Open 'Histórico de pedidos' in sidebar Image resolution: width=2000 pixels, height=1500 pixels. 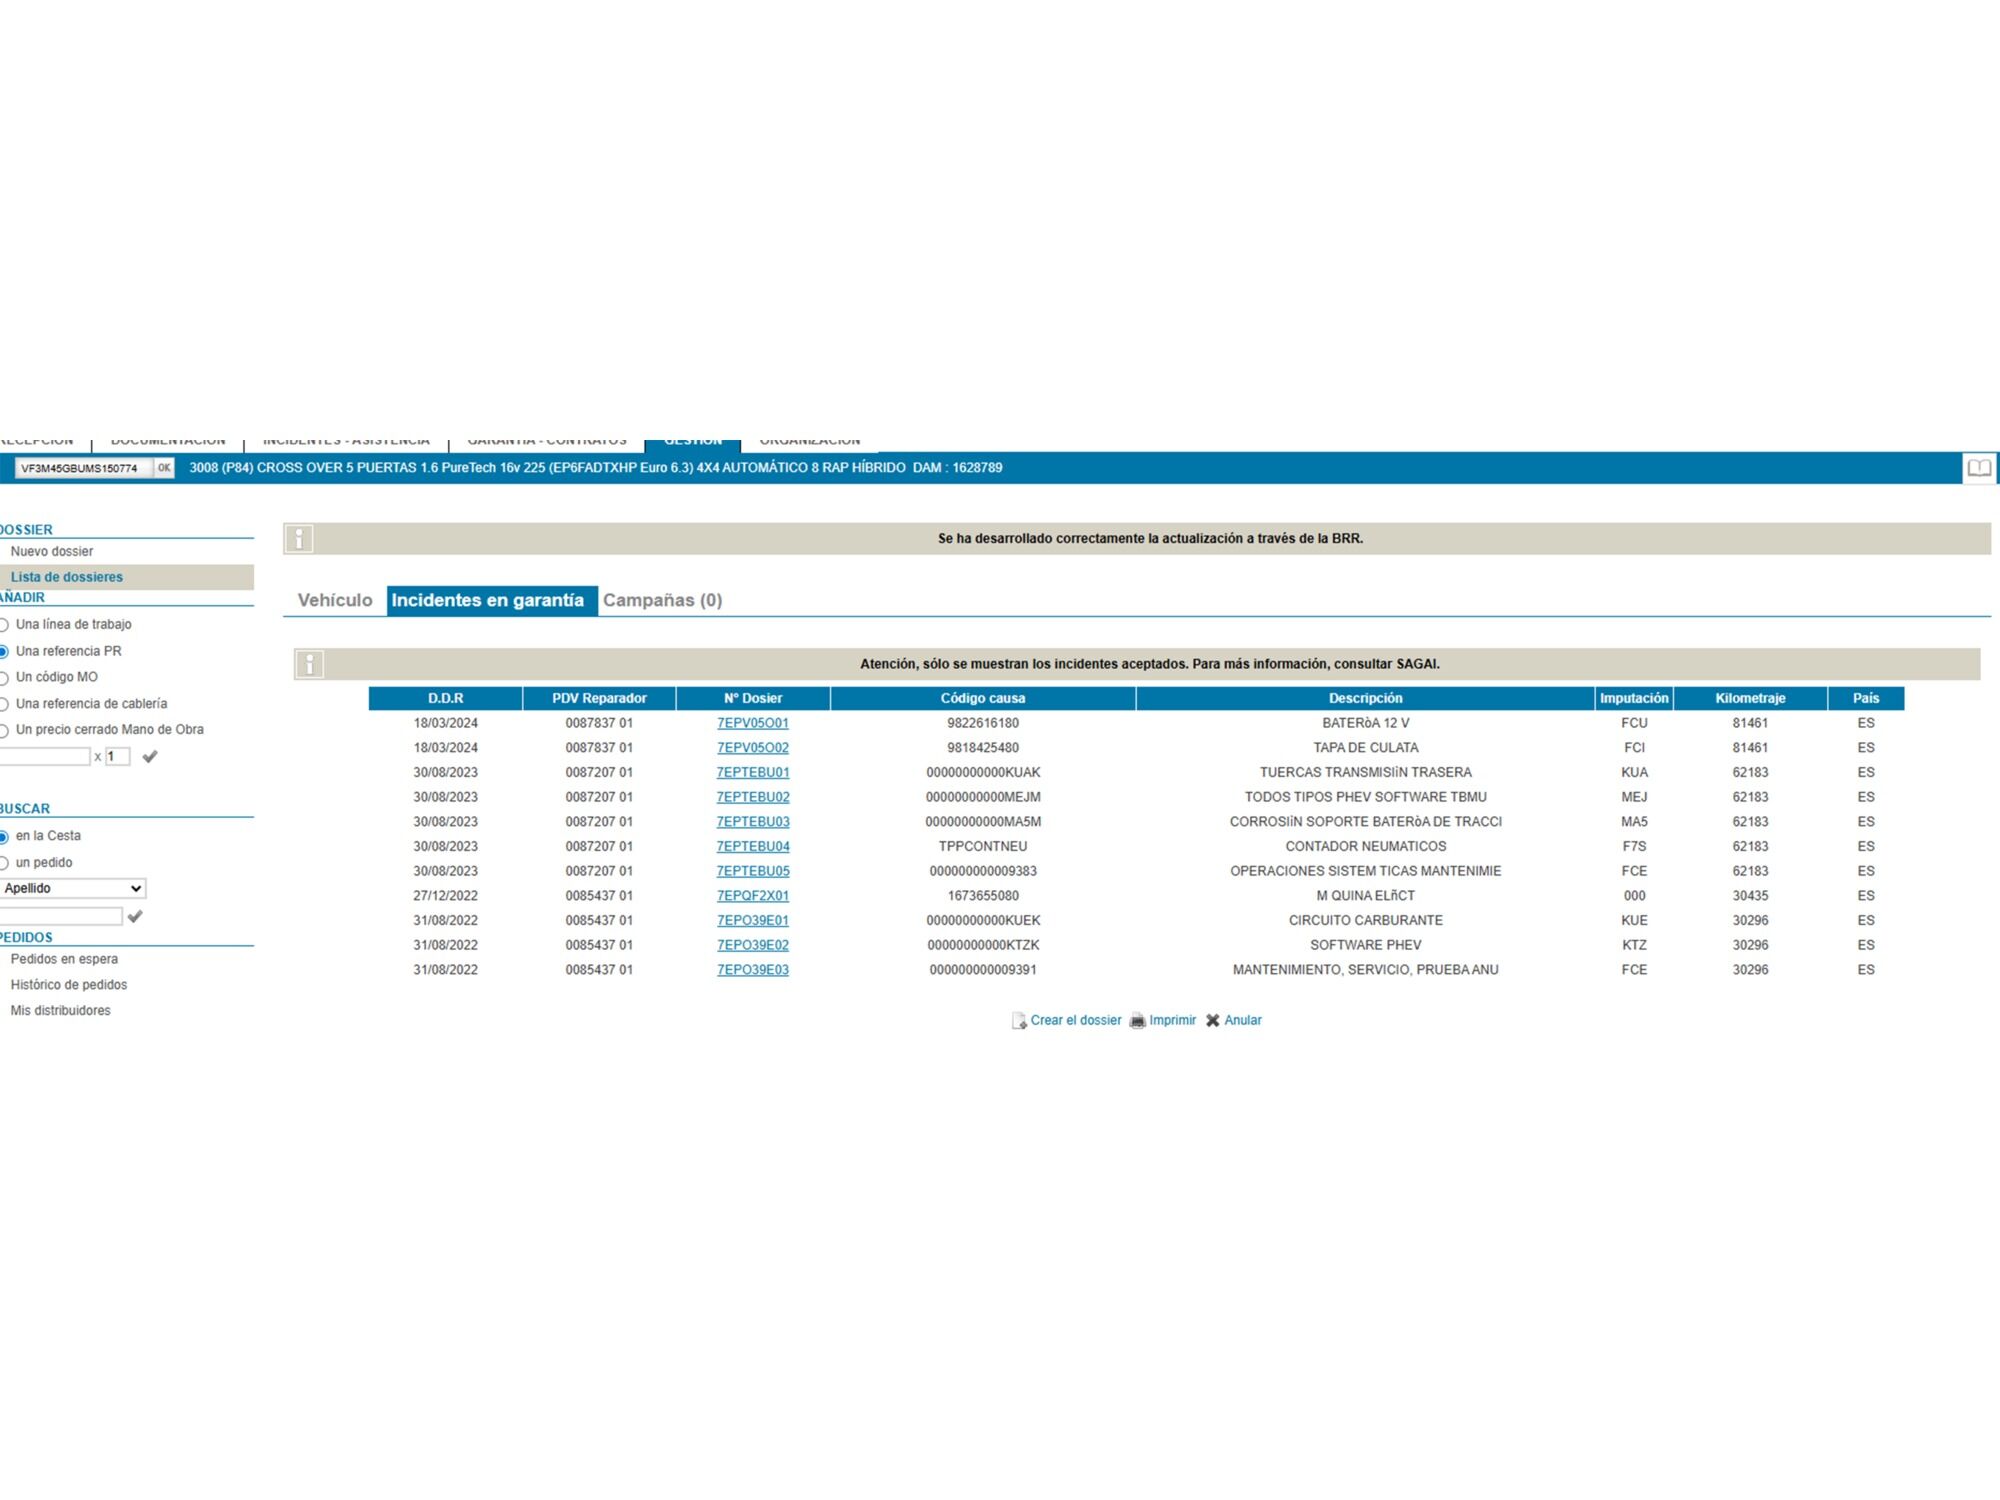pyautogui.click(x=68, y=985)
